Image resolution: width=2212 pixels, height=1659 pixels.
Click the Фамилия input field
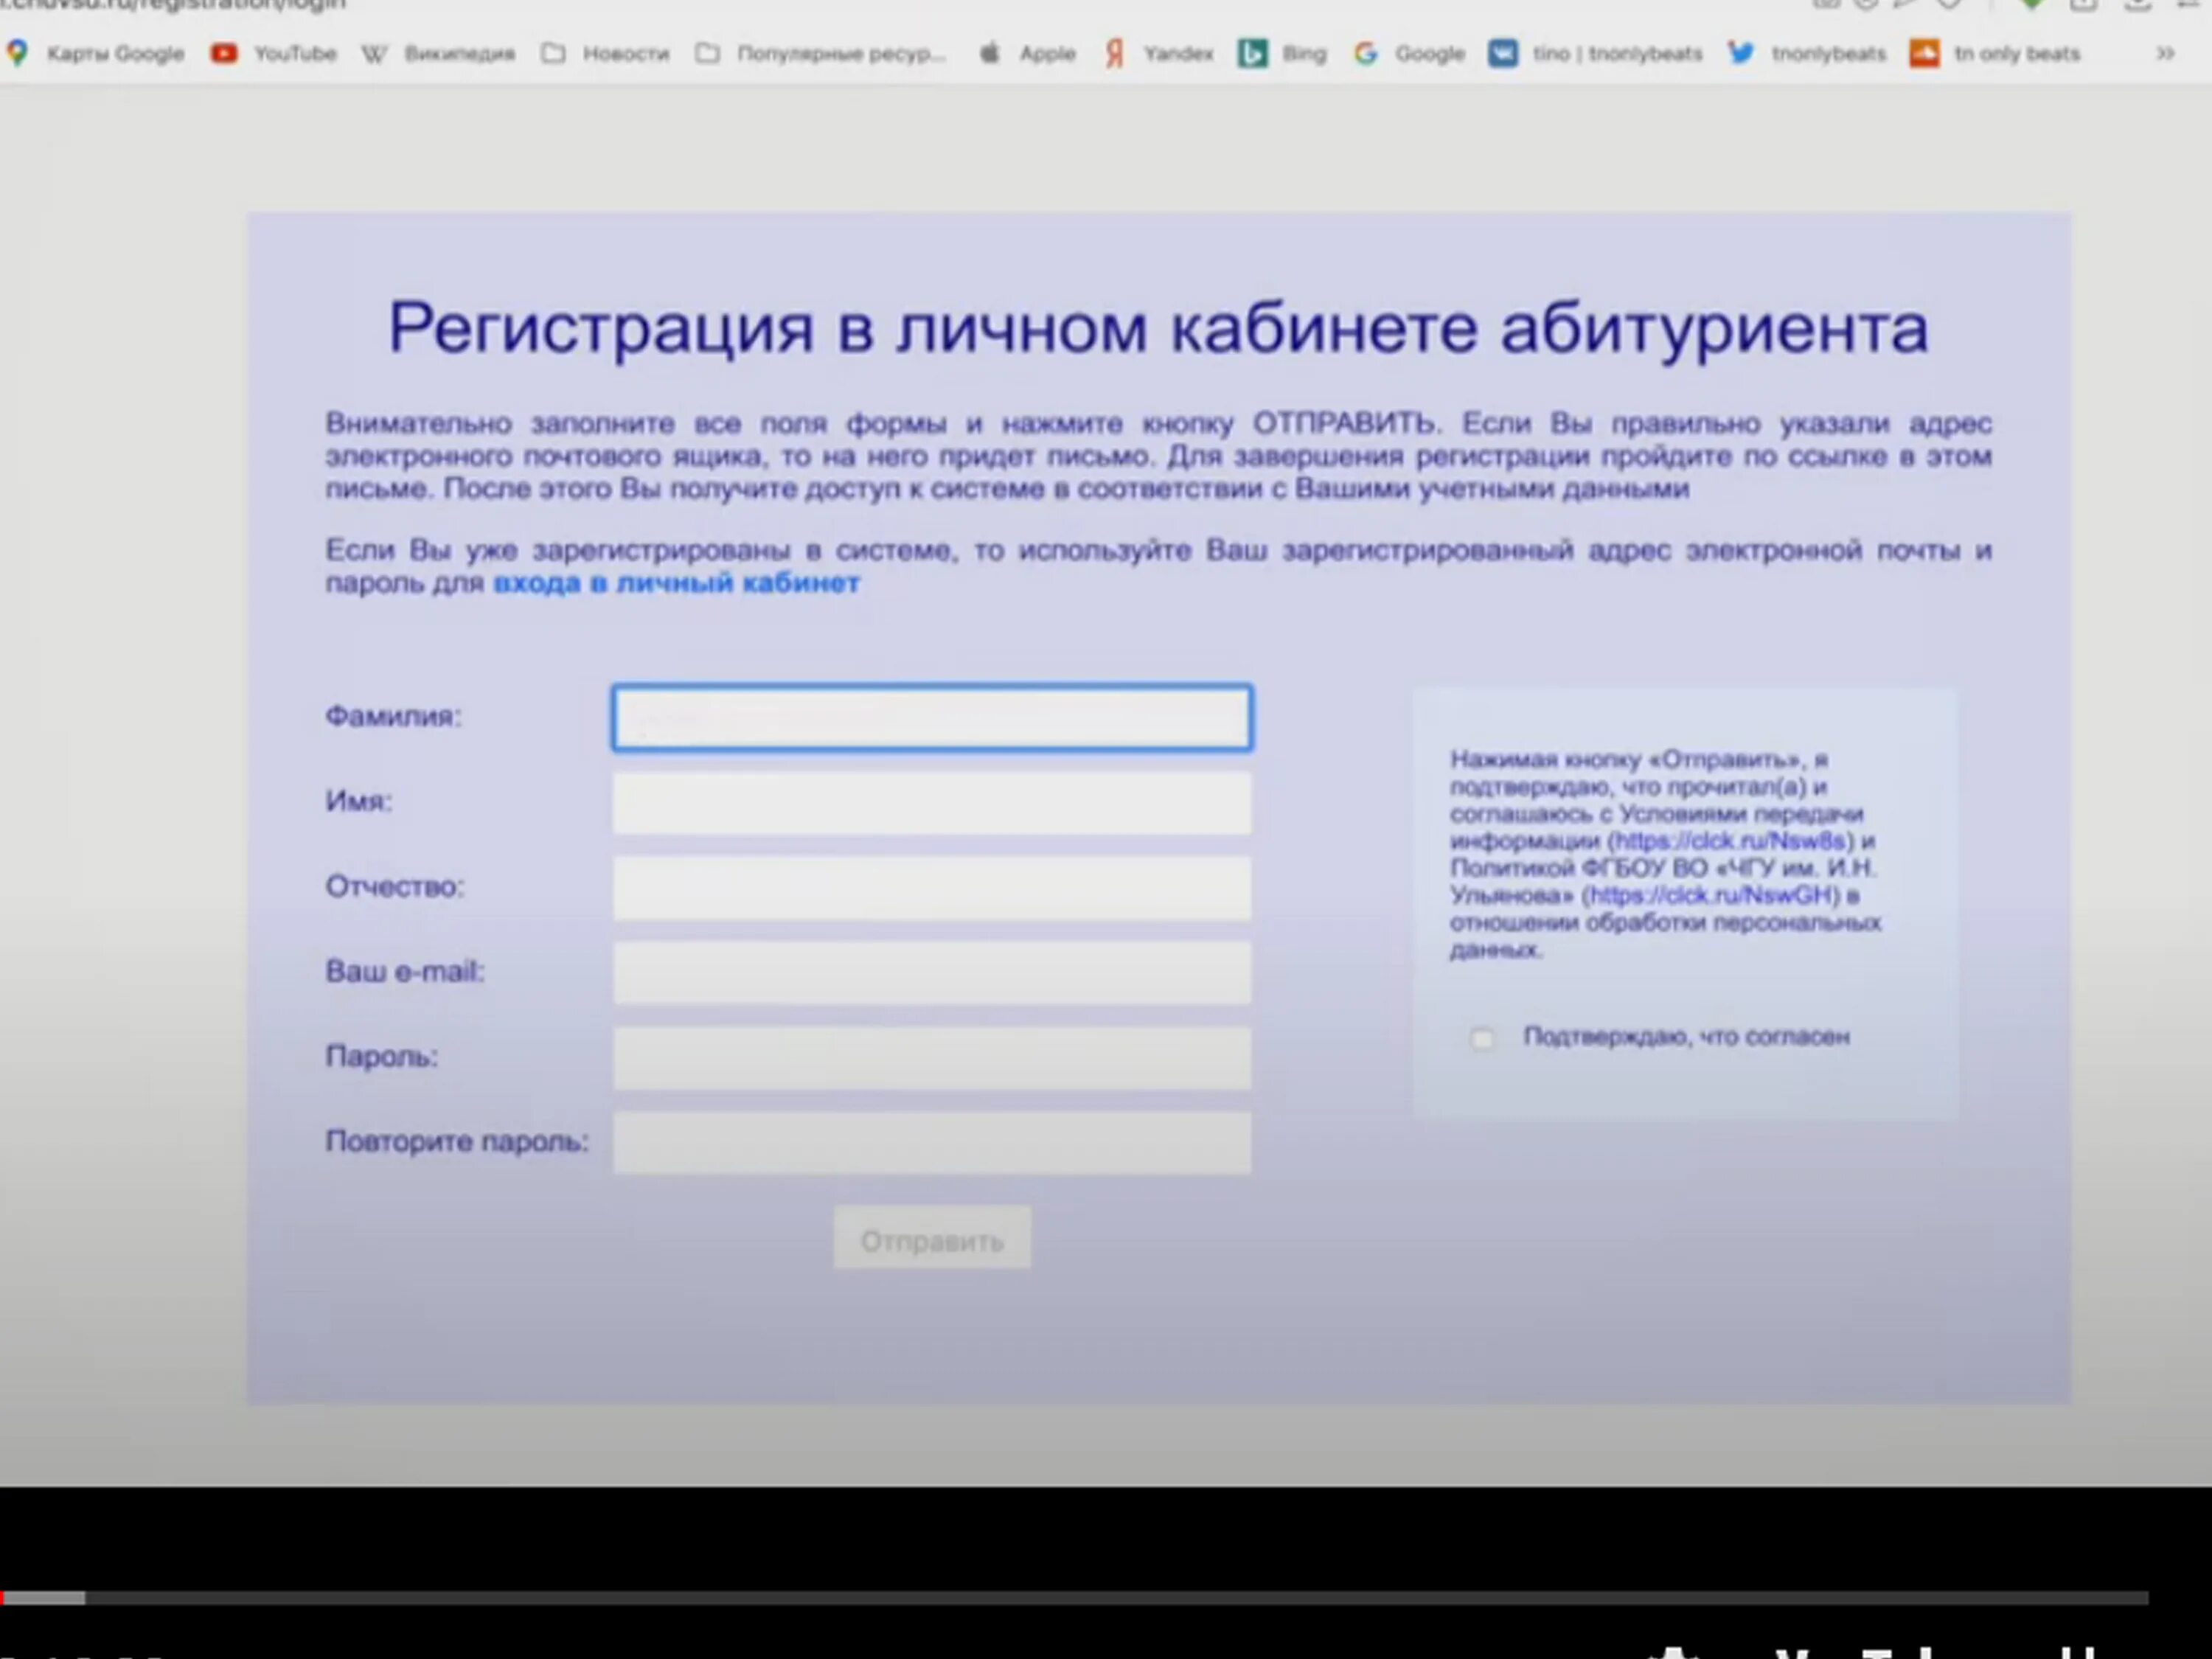(931, 717)
